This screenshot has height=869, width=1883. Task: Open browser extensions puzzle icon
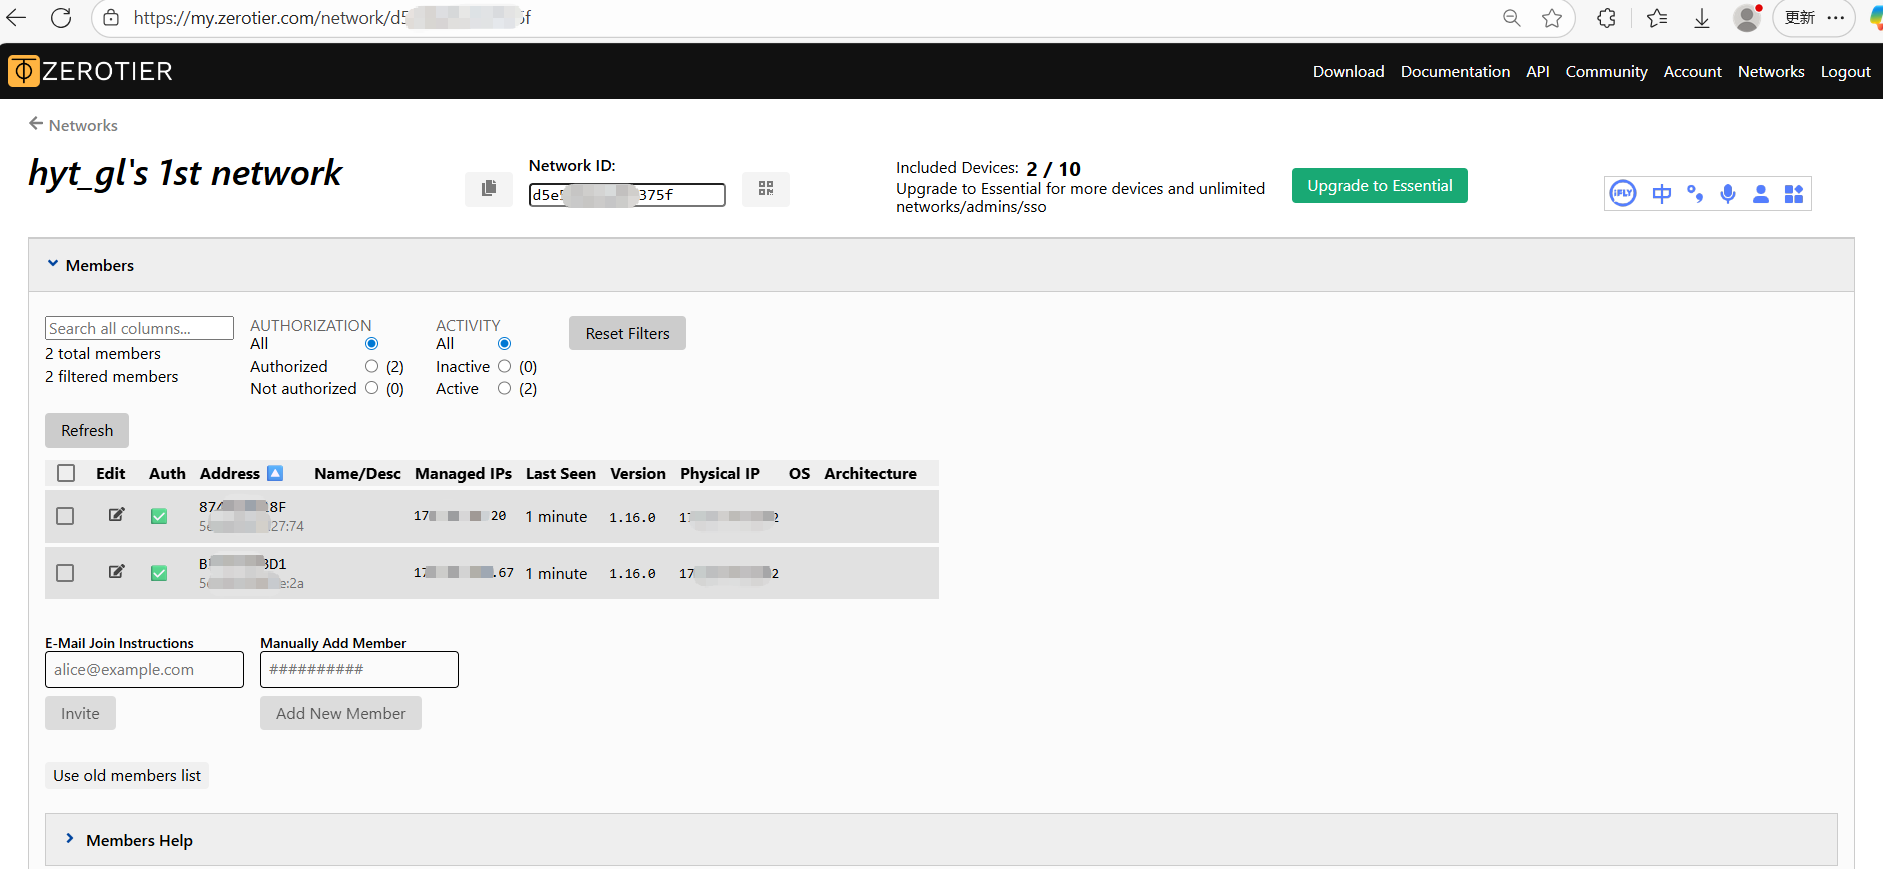coord(1606,18)
